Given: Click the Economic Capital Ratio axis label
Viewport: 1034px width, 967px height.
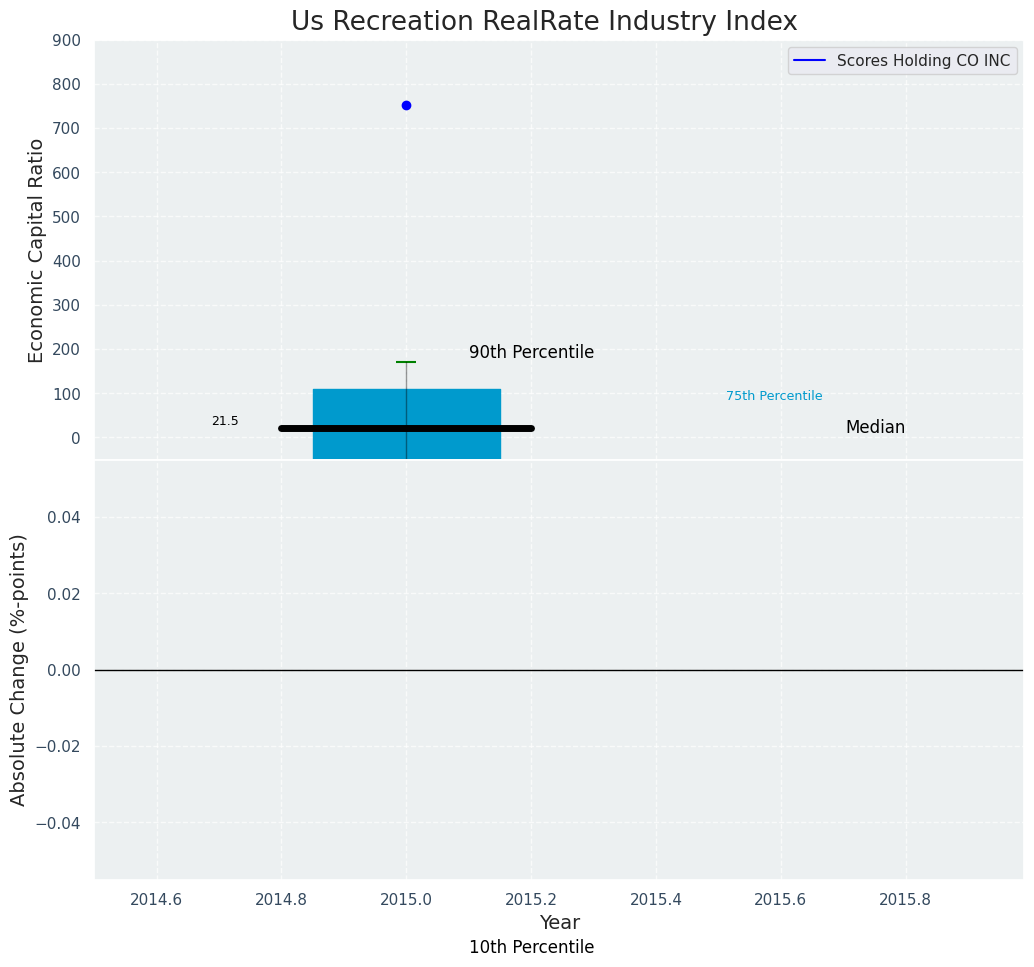Looking at the screenshot, I should (x=36, y=250).
